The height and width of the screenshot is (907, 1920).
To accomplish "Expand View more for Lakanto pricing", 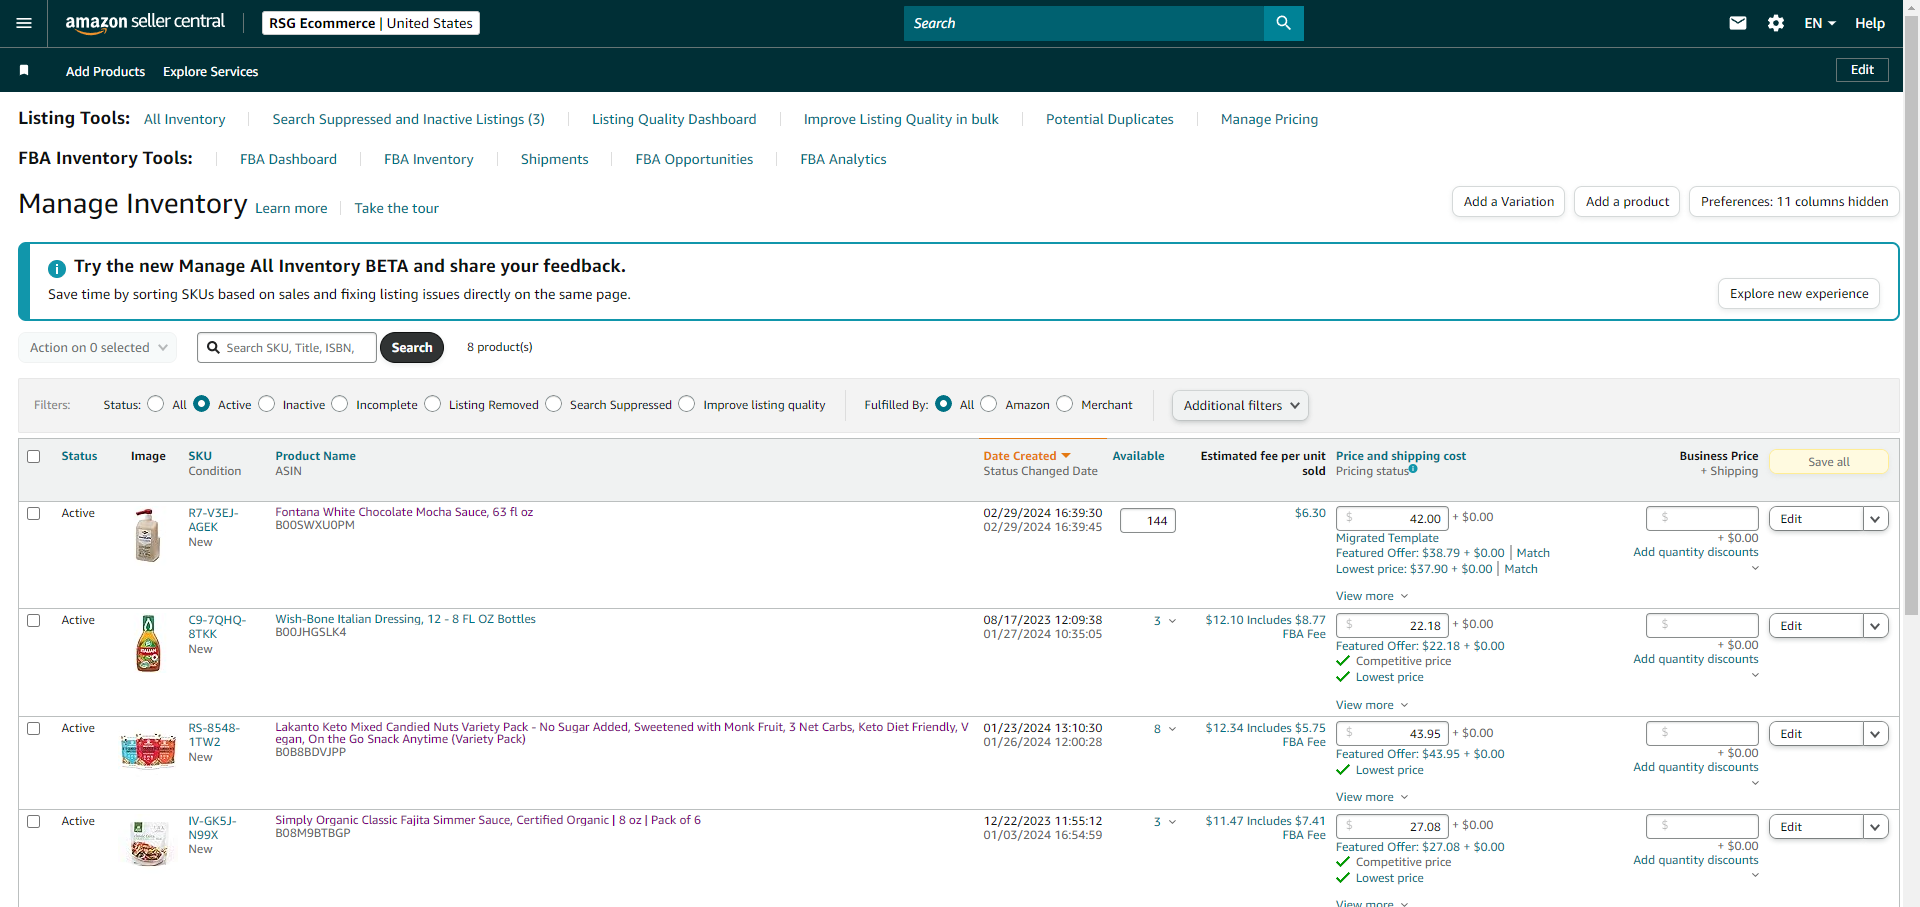I will click(1372, 797).
